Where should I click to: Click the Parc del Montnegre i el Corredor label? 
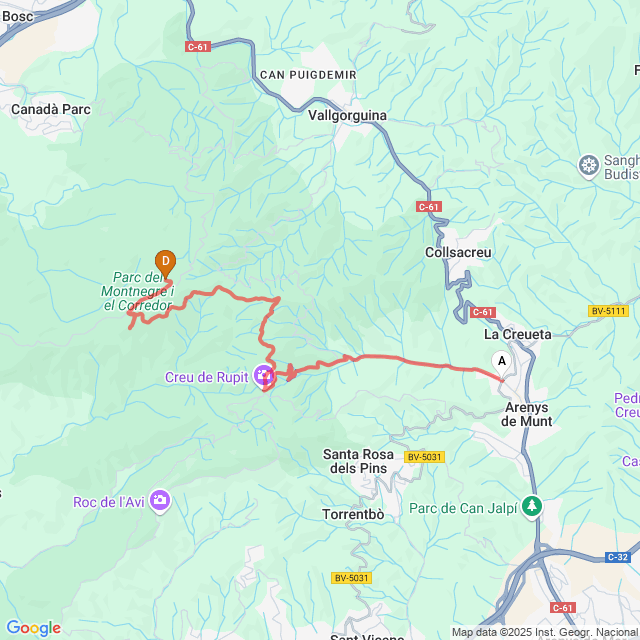pos(138,291)
